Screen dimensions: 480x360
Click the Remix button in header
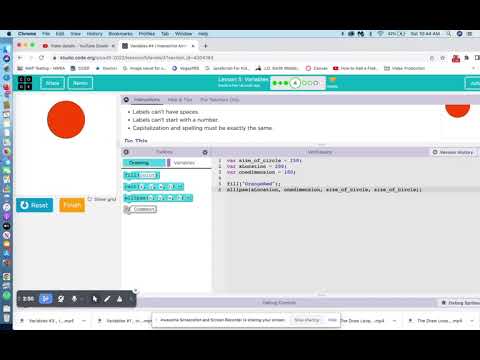pos(80,83)
